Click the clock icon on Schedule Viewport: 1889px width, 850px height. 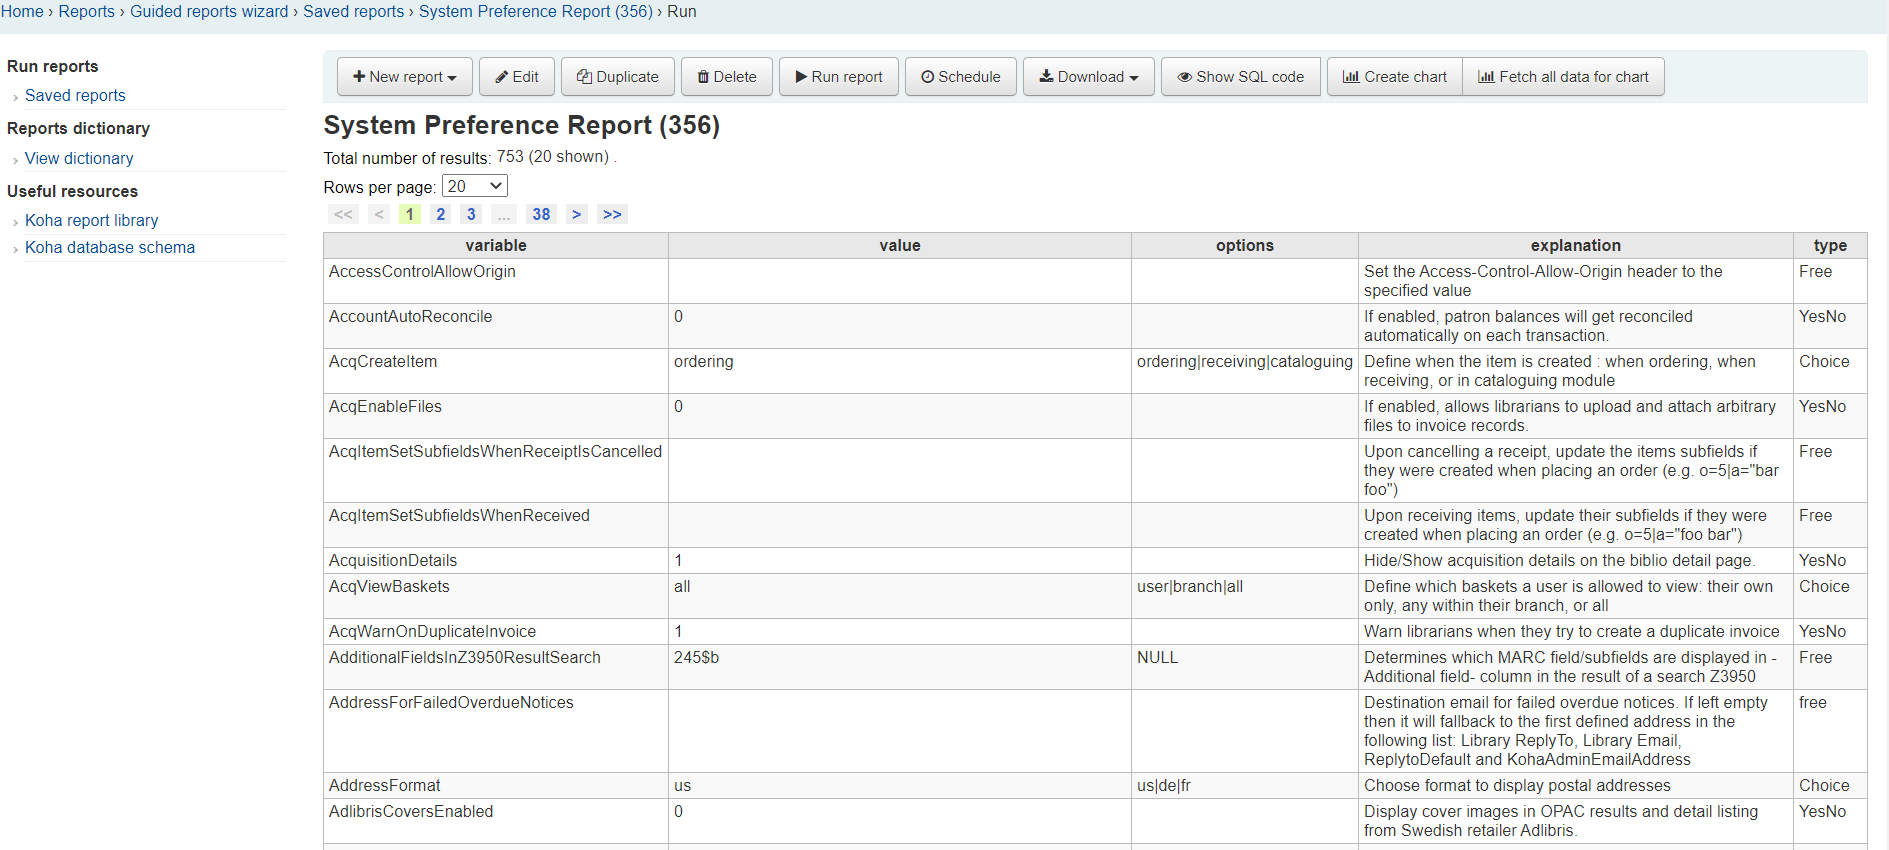pos(927,77)
